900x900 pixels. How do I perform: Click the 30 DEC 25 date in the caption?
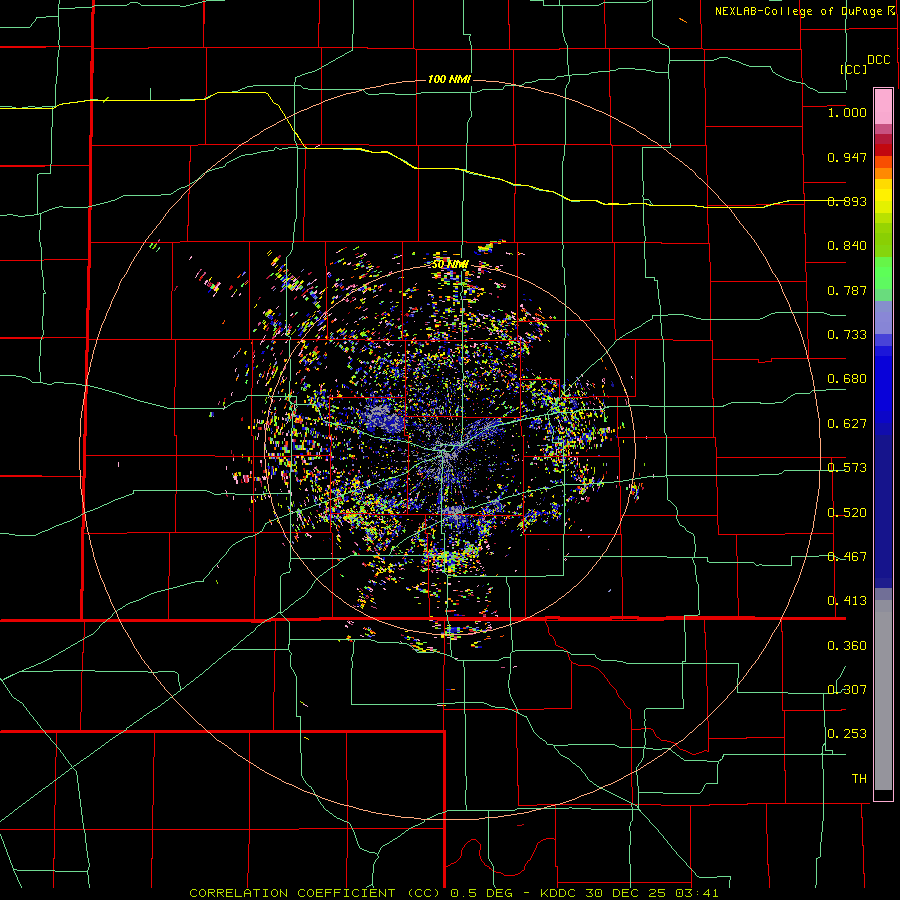click(626, 893)
